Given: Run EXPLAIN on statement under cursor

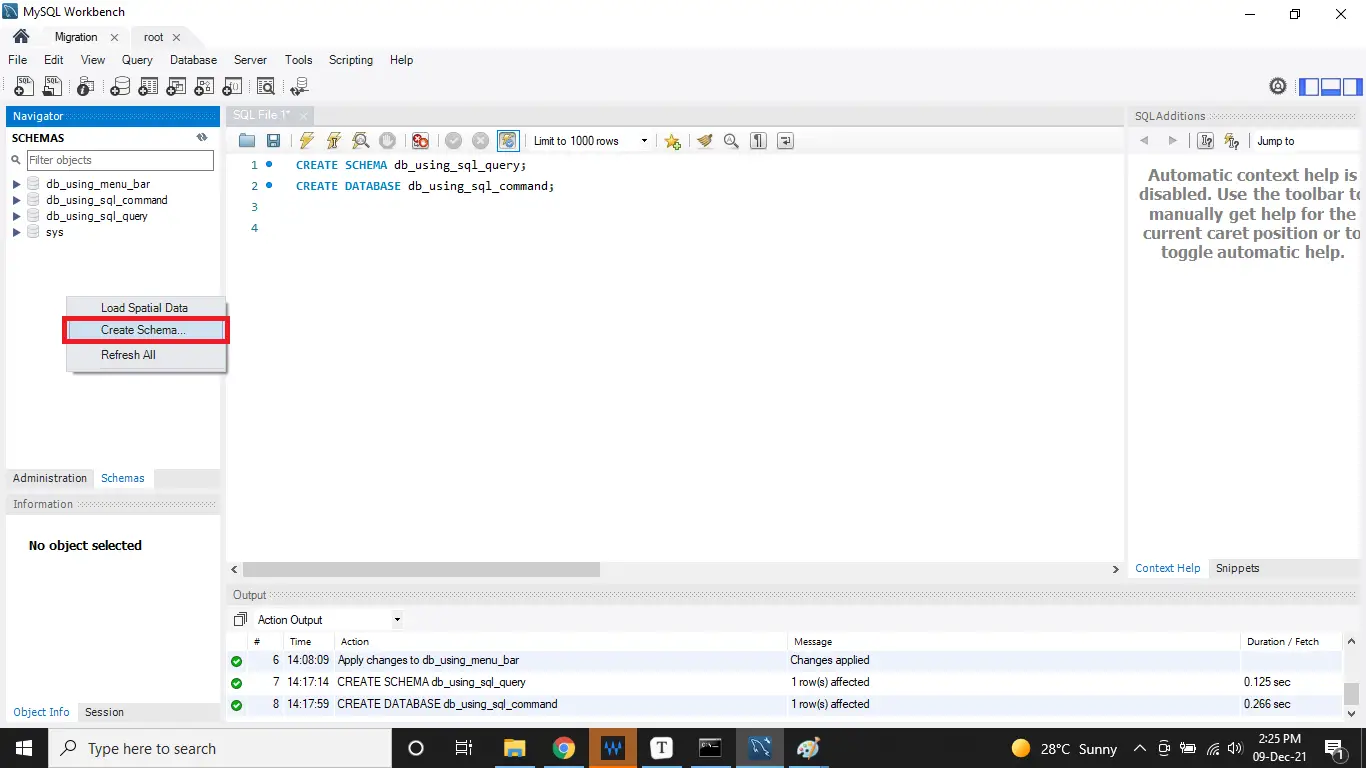Looking at the screenshot, I should (x=361, y=141).
